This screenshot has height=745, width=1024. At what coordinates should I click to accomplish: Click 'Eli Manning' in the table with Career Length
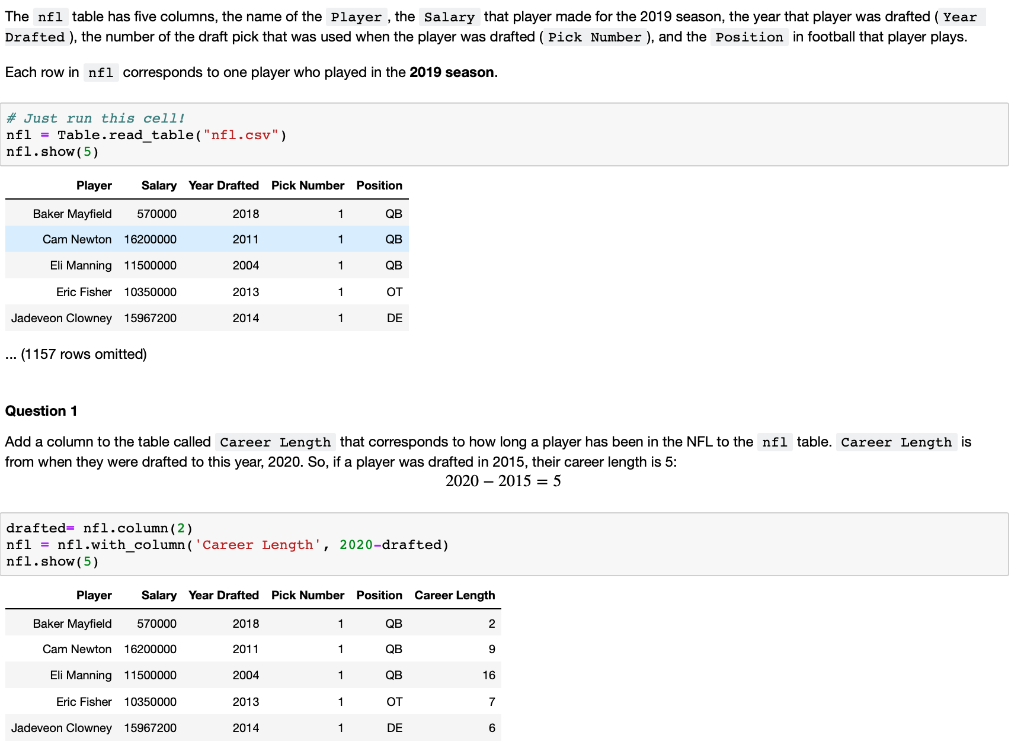[81, 675]
